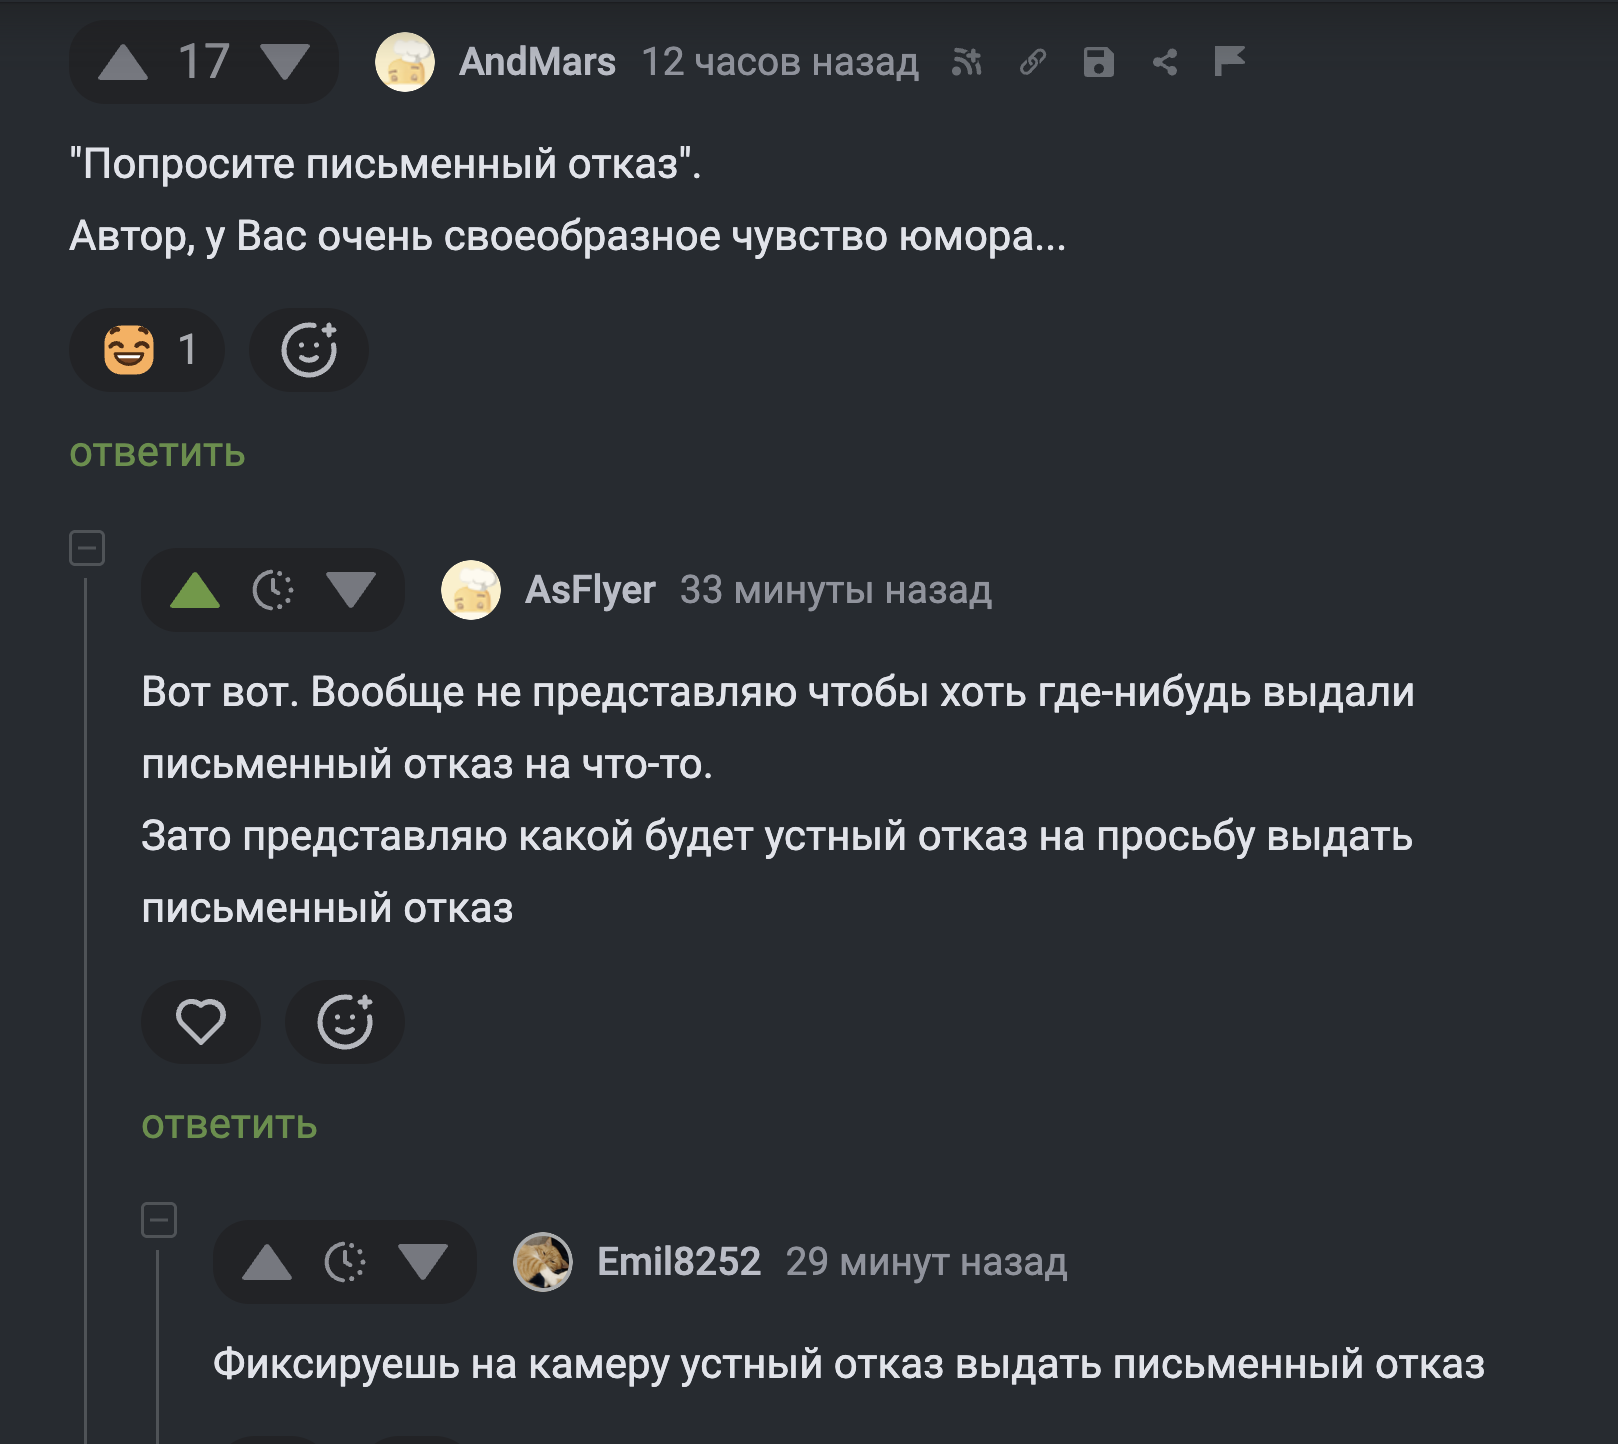Share AndMars's comment
This screenshot has width=1618, height=1444.
pos(1164,63)
